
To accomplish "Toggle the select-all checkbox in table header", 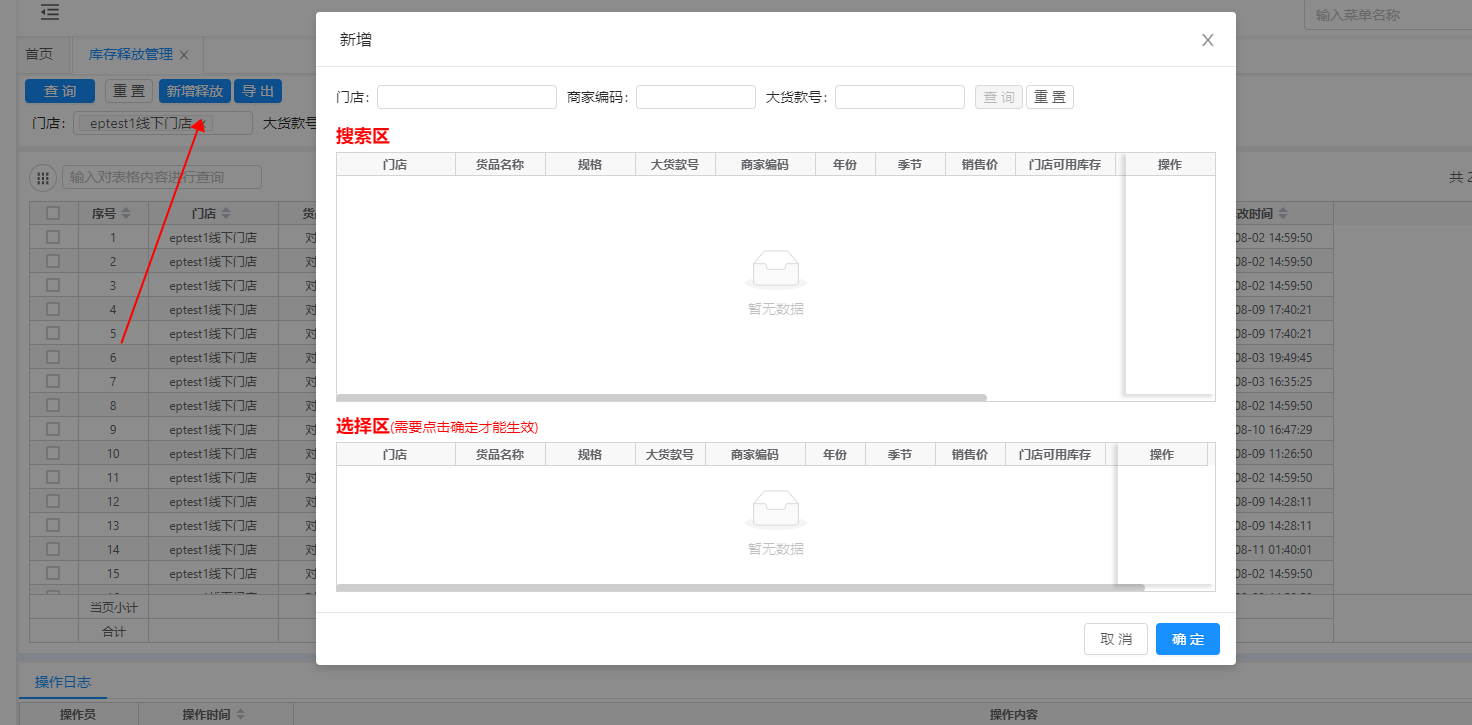I will click(x=53, y=213).
